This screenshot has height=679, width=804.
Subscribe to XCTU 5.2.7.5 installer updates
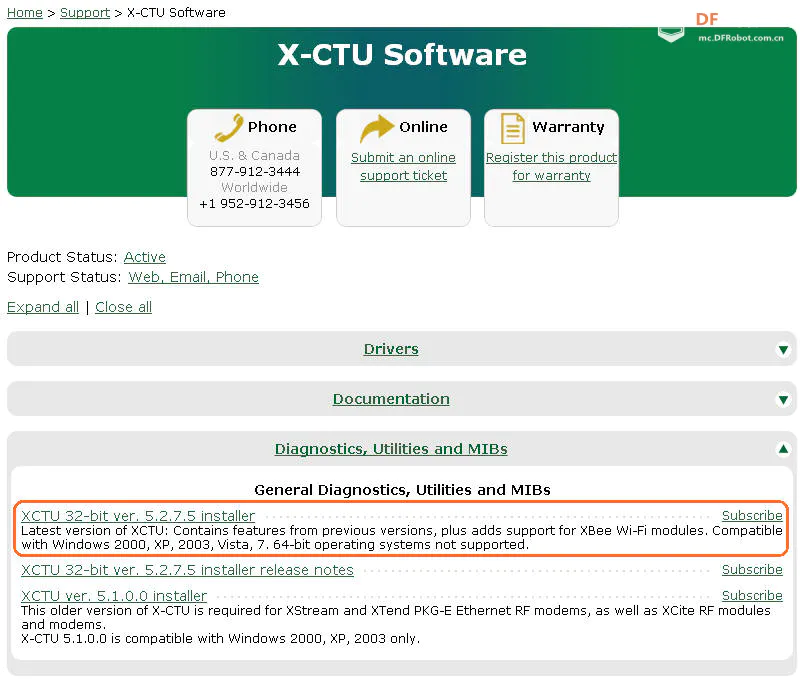click(x=752, y=515)
